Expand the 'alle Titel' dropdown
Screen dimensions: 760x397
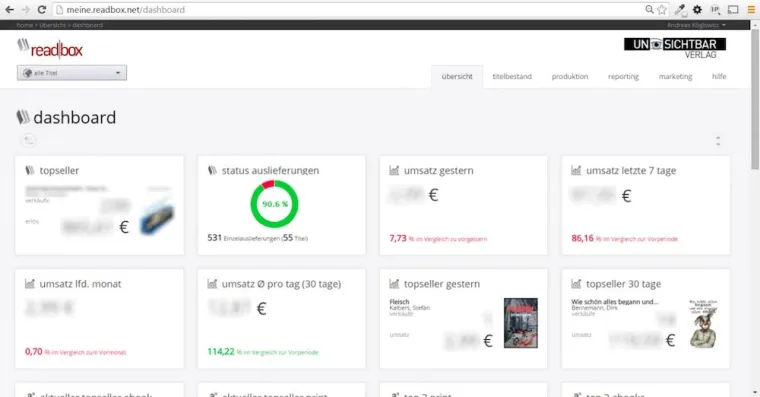click(72, 73)
